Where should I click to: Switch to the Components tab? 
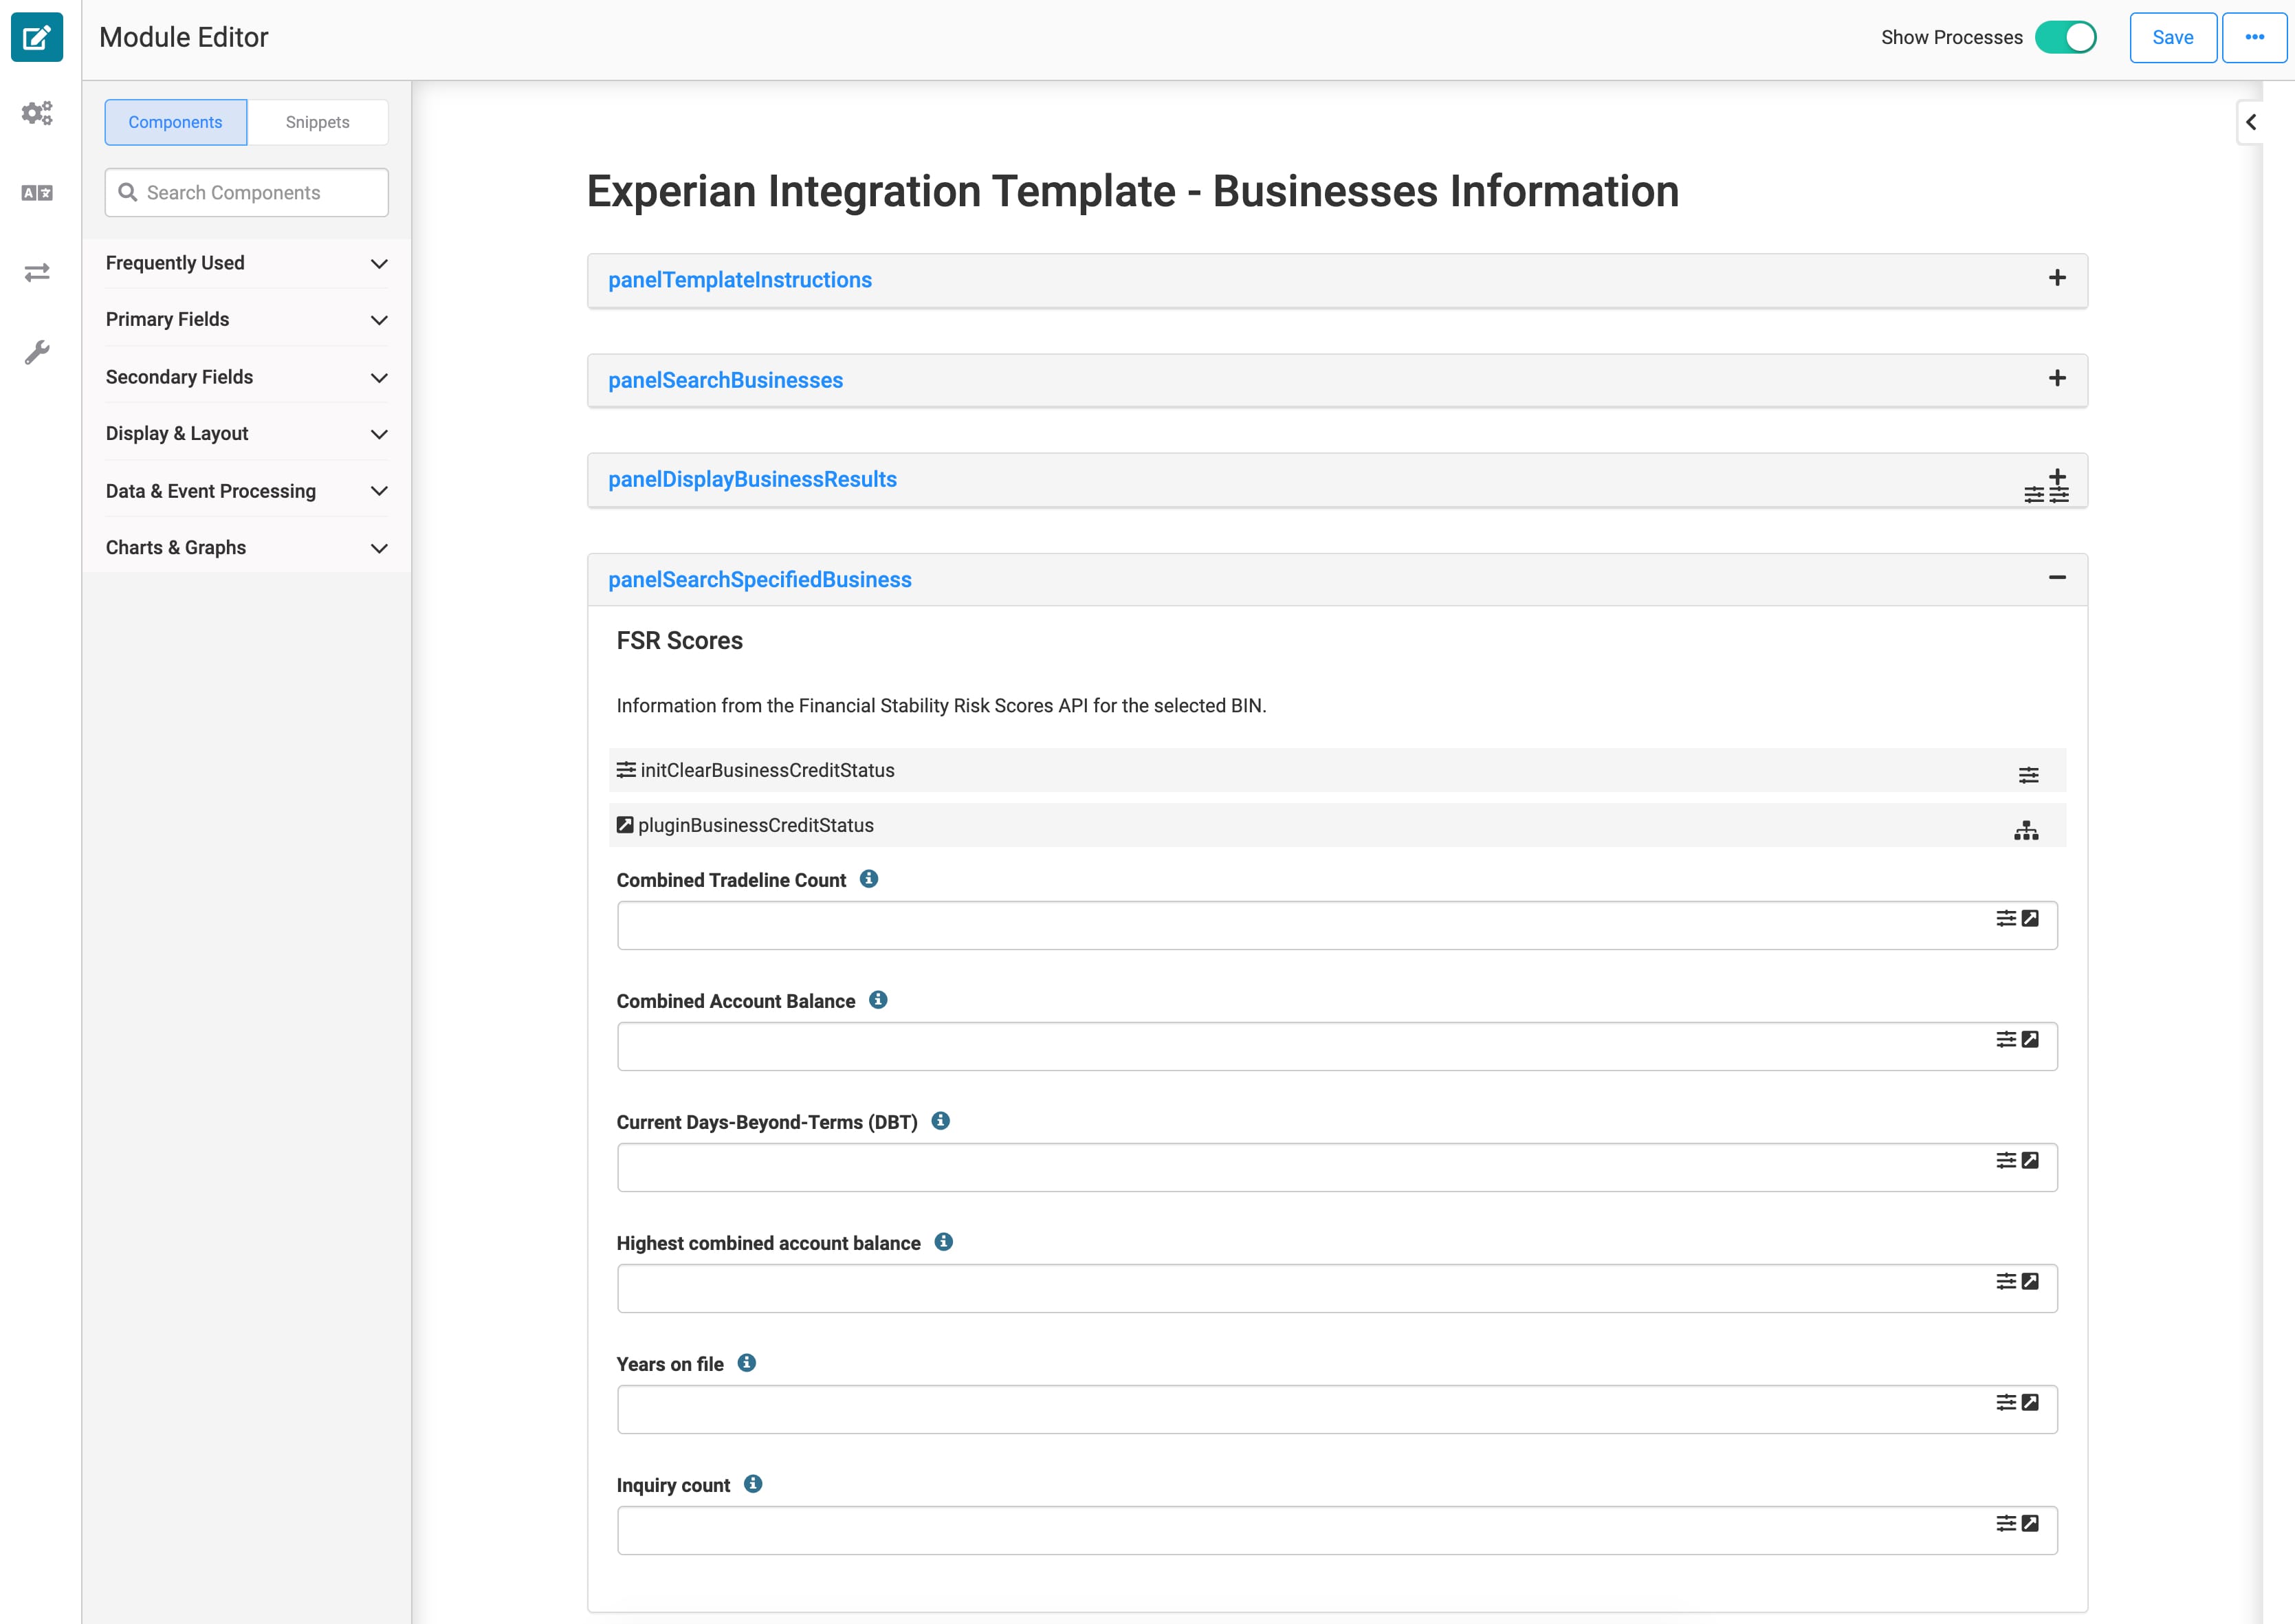(x=175, y=122)
